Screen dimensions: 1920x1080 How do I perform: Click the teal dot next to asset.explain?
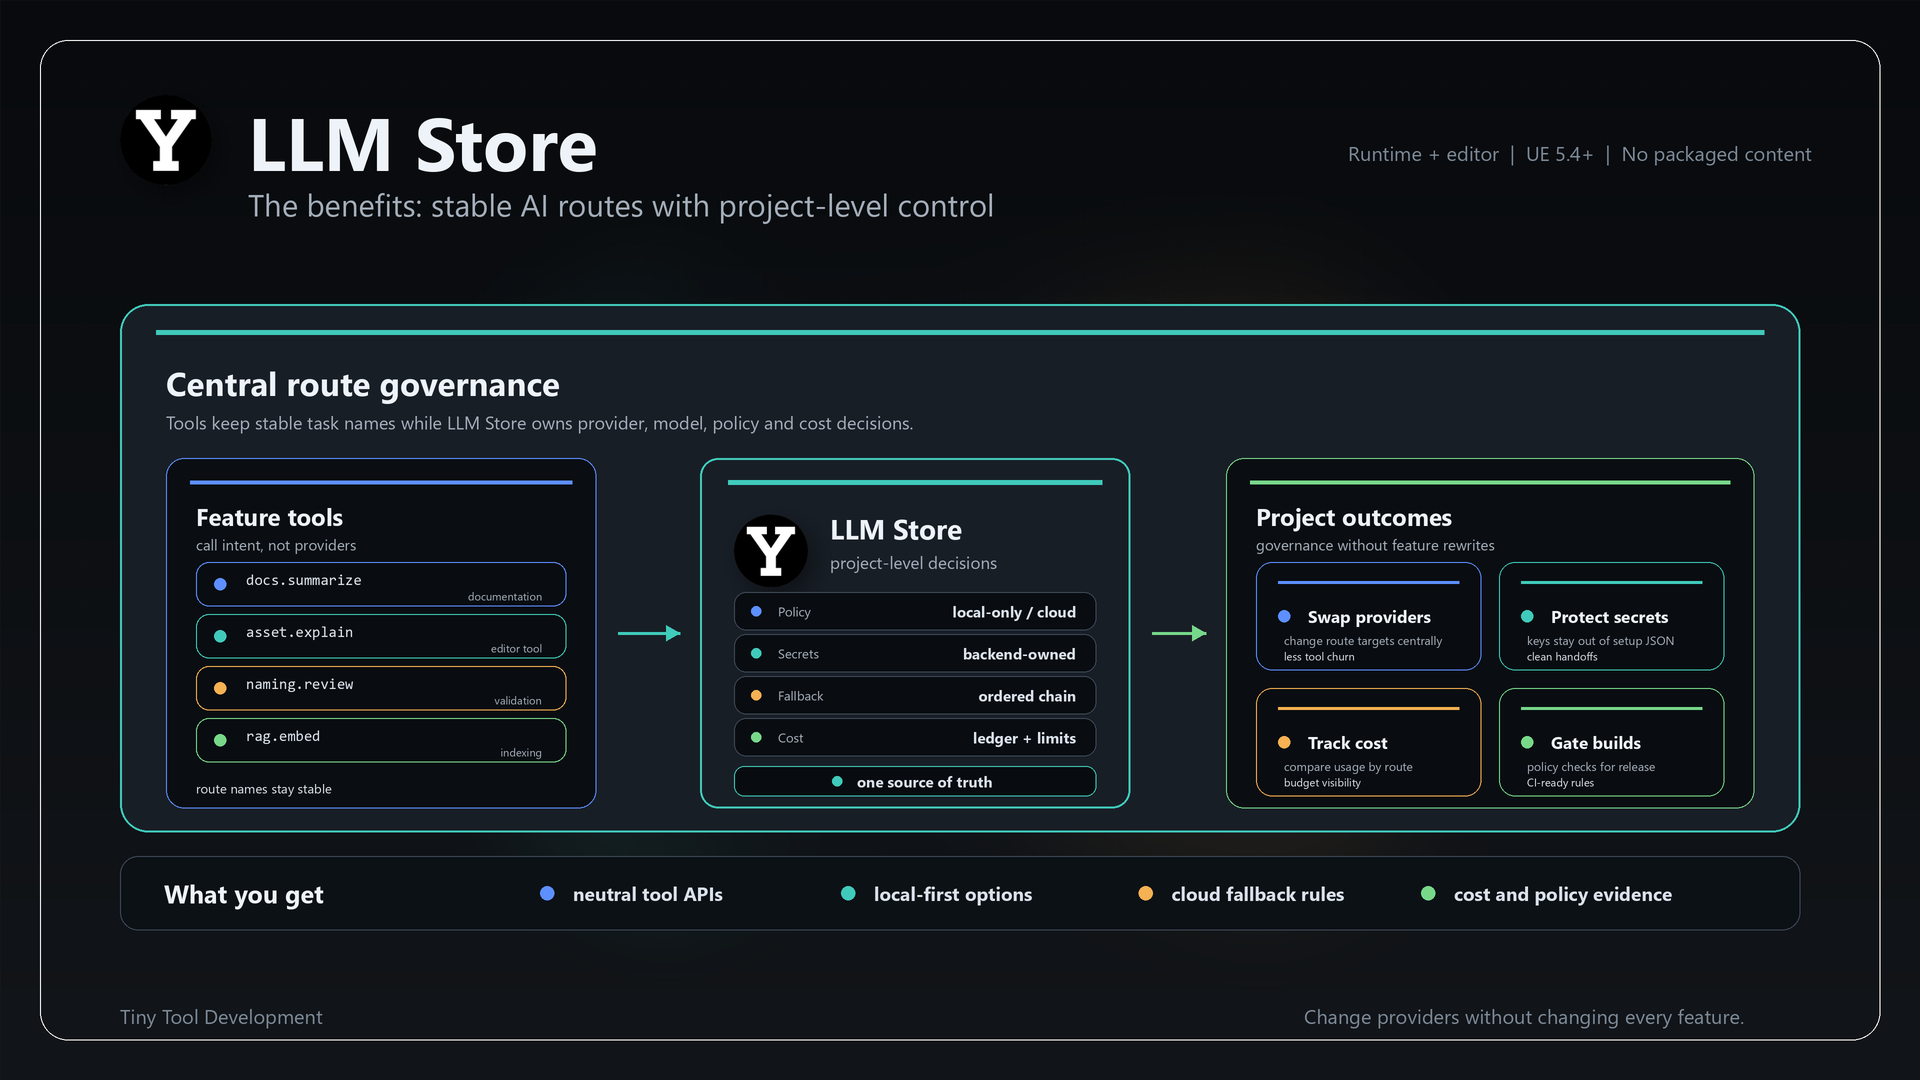click(x=220, y=636)
